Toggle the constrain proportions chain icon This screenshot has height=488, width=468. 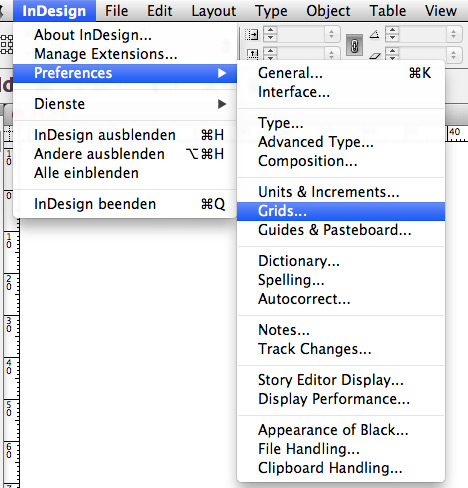tap(354, 46)
